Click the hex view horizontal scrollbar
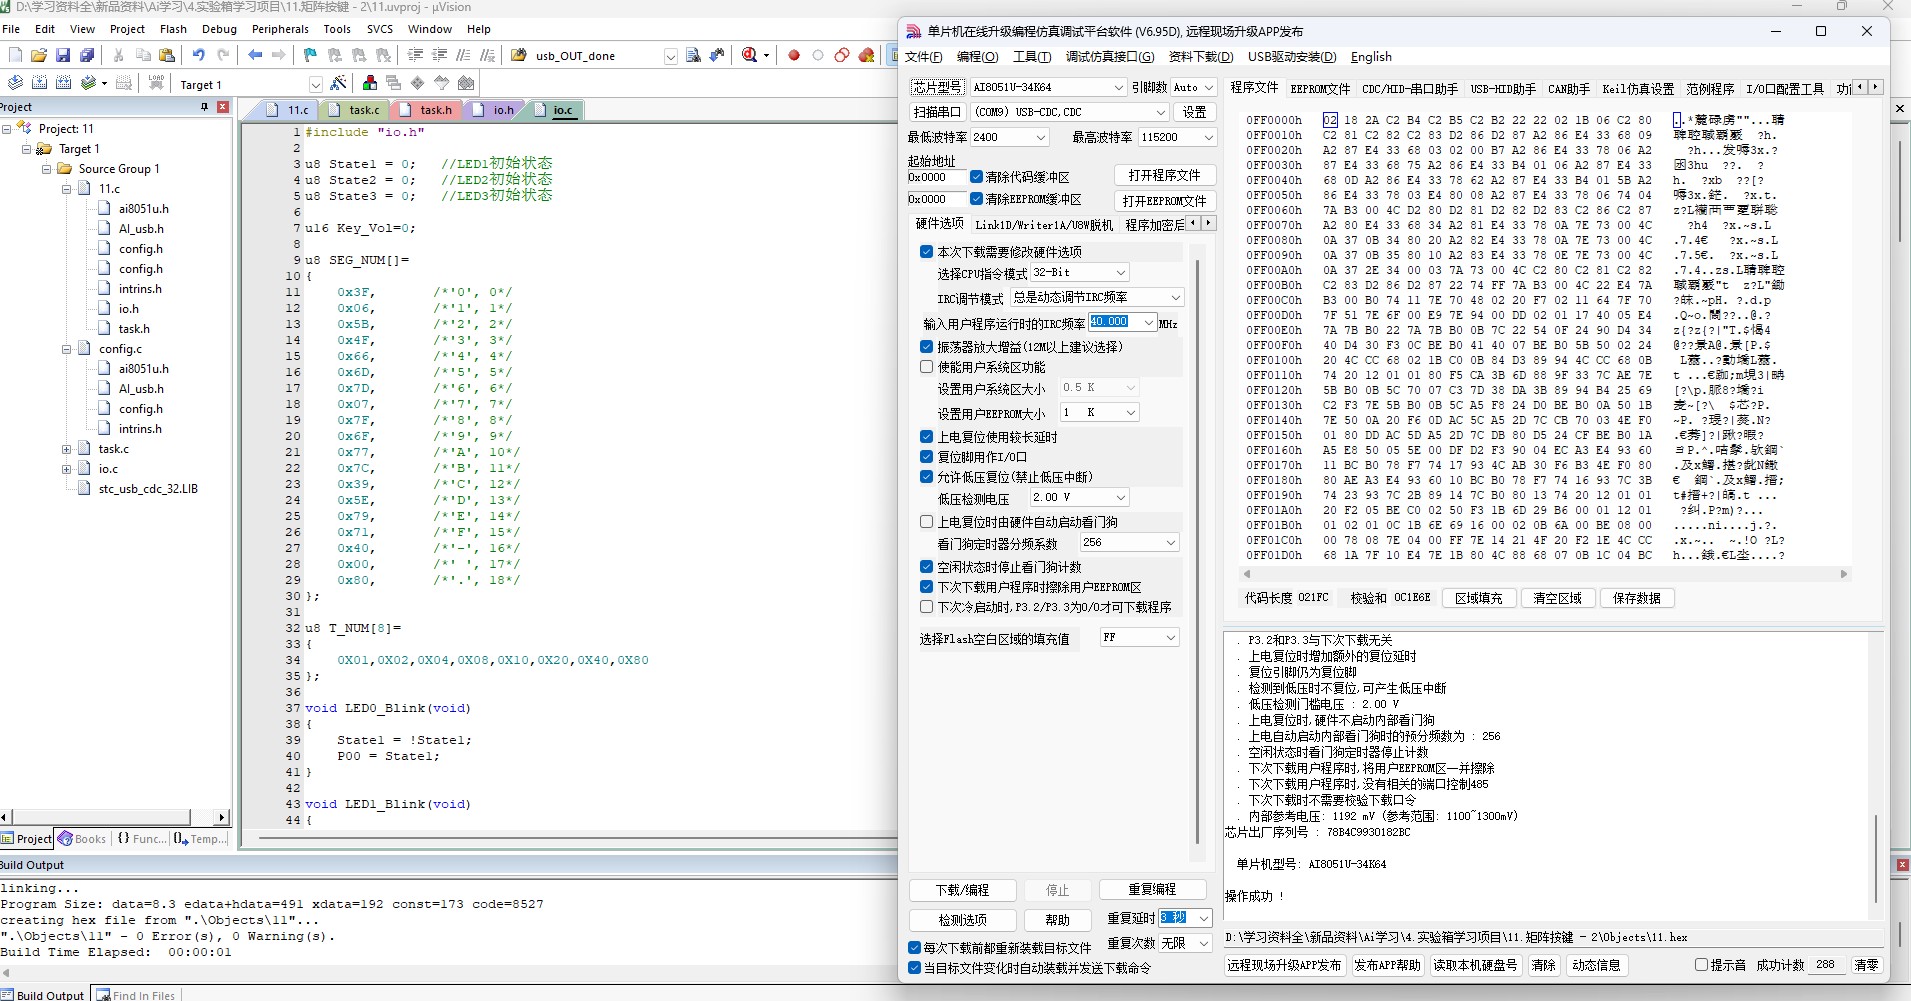This screenshot has height=1001, width=1911. point(1545,574)
